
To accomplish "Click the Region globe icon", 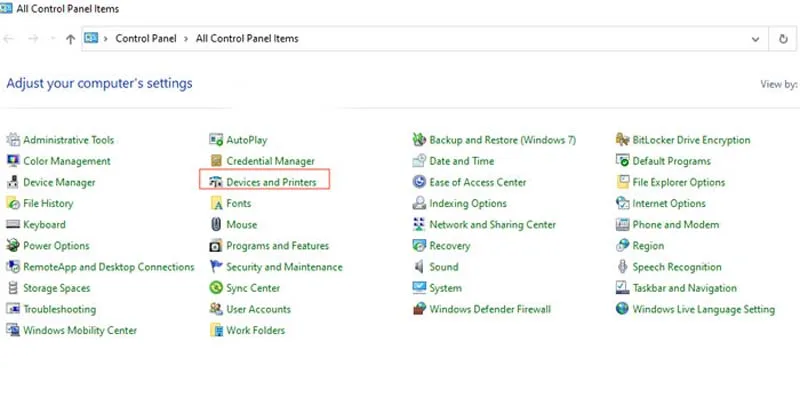I will (x=622, y=245).
